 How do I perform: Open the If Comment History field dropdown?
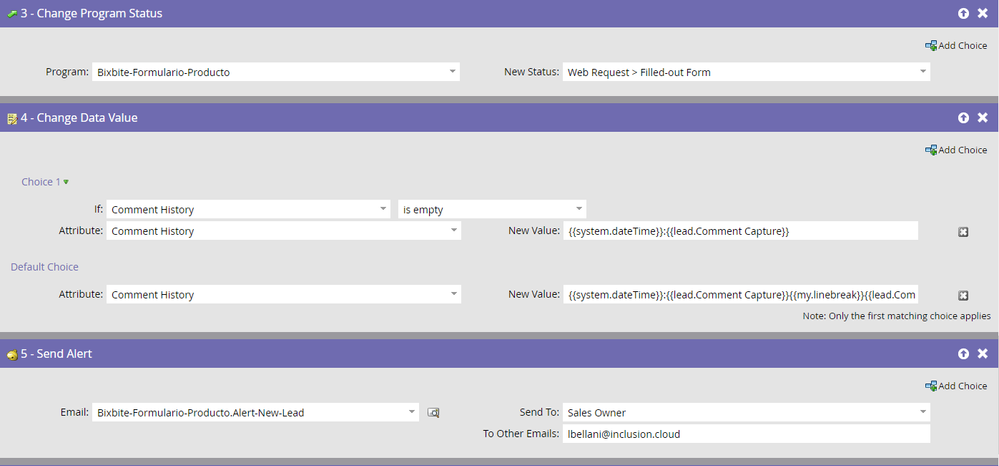tap(248, 209)
